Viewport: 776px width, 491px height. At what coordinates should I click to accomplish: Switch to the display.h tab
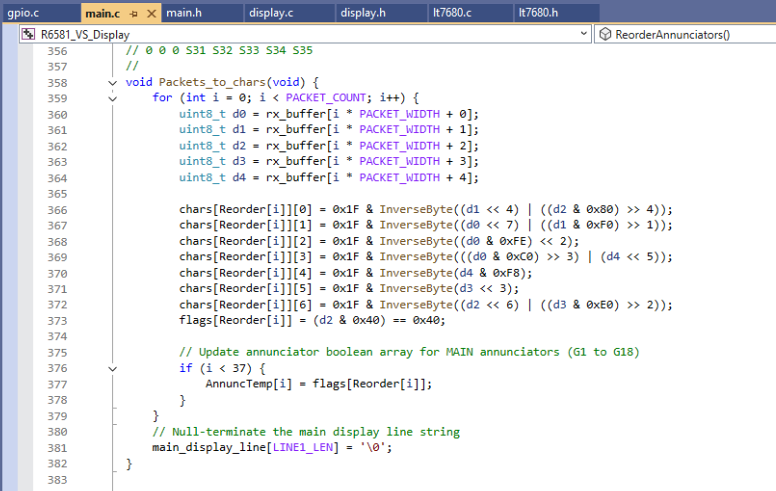pyautogui.click(x=363, y=13)
